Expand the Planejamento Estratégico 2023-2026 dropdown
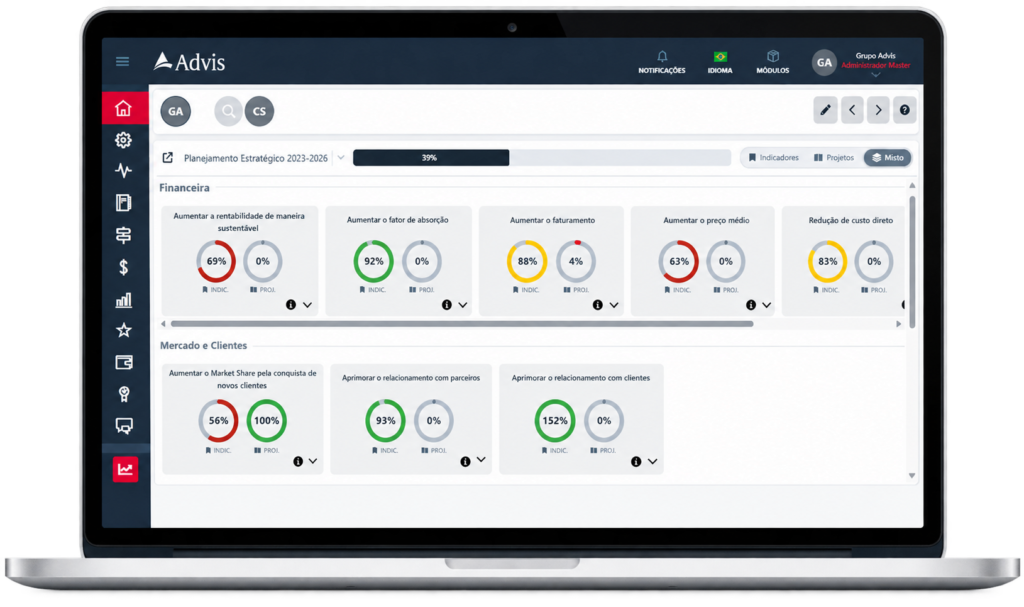Viewport: 1024px width, 607px height. coord(341,157)
